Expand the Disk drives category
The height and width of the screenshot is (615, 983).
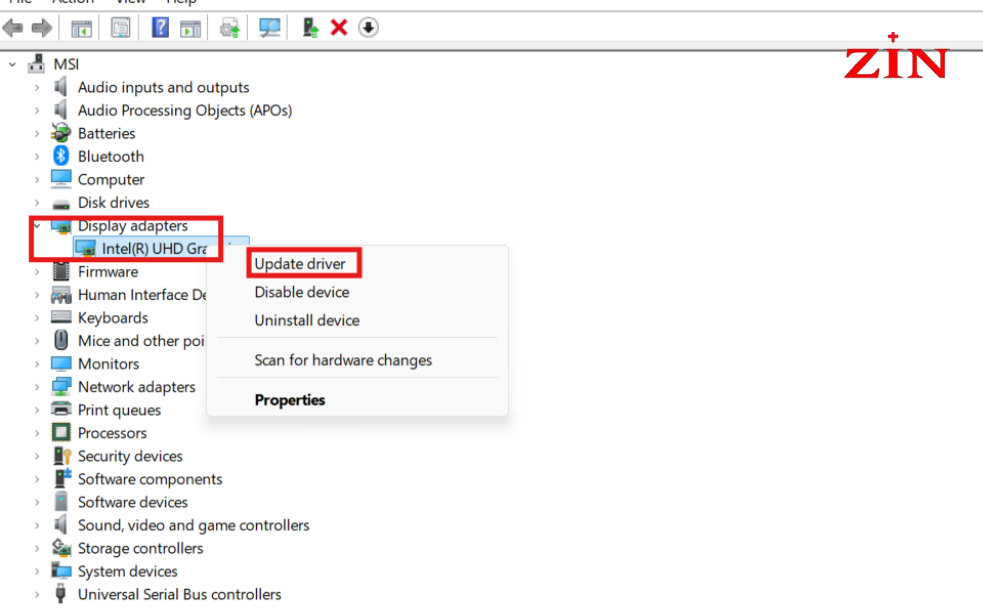(x=37, y=202)
